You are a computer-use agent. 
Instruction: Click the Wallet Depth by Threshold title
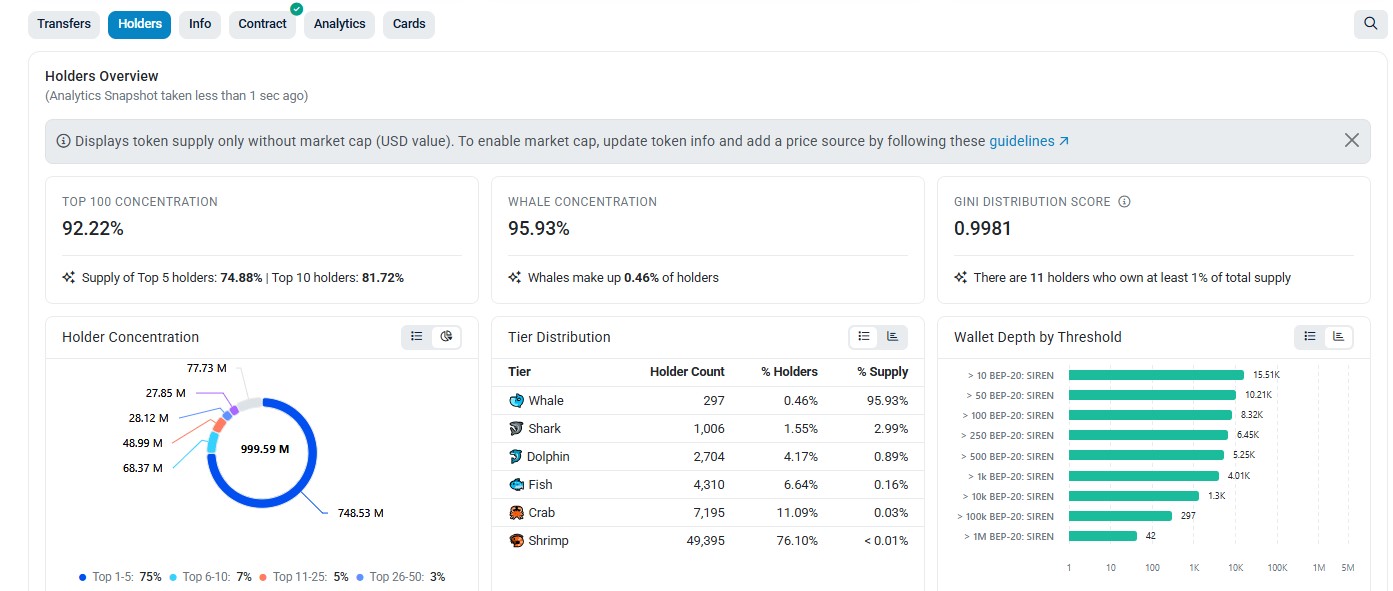pyautogui.click(x=1038, y=337)
